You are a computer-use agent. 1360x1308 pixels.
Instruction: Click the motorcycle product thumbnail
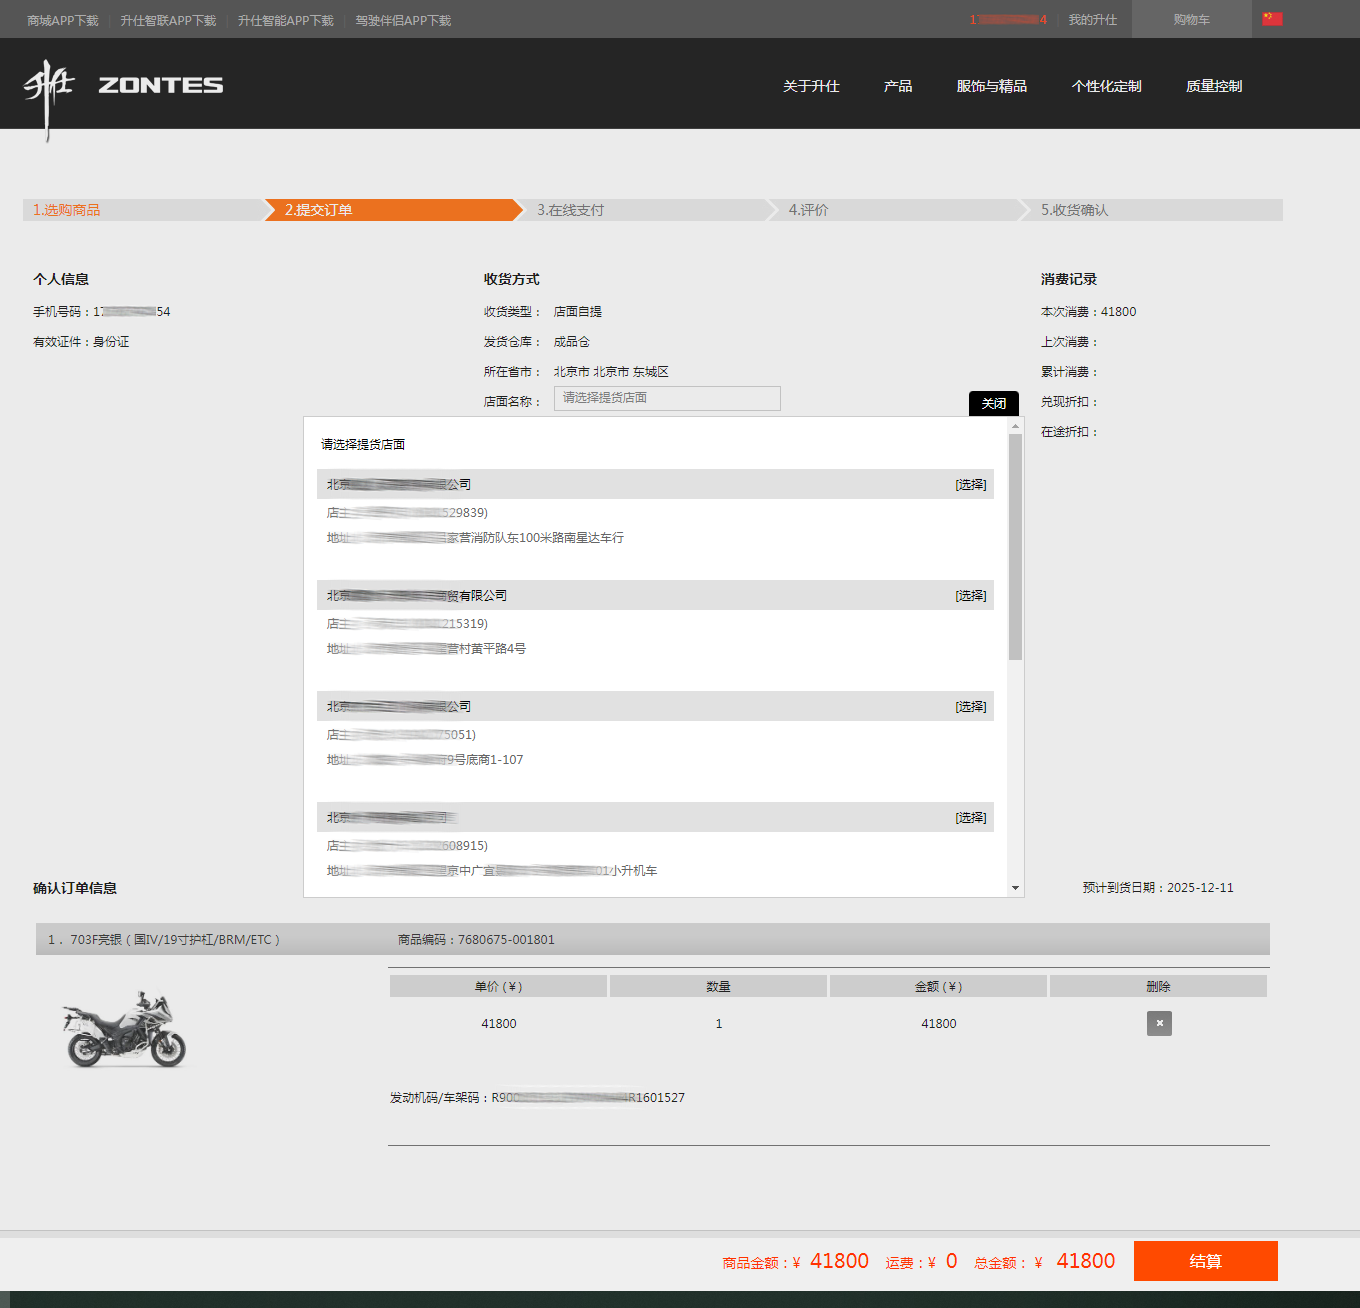coord(125,1030)
